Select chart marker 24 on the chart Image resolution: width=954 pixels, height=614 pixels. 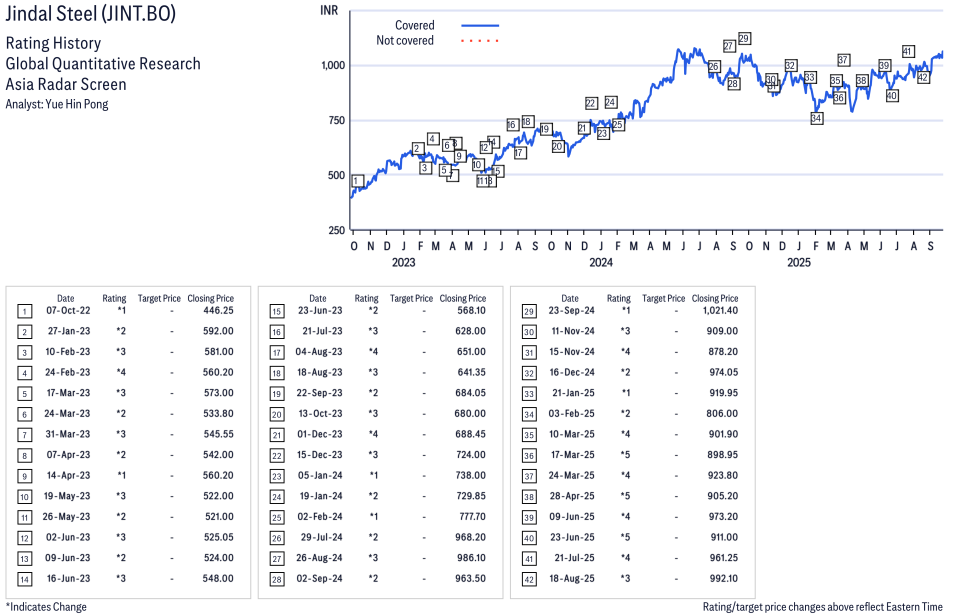coord(610,102)
